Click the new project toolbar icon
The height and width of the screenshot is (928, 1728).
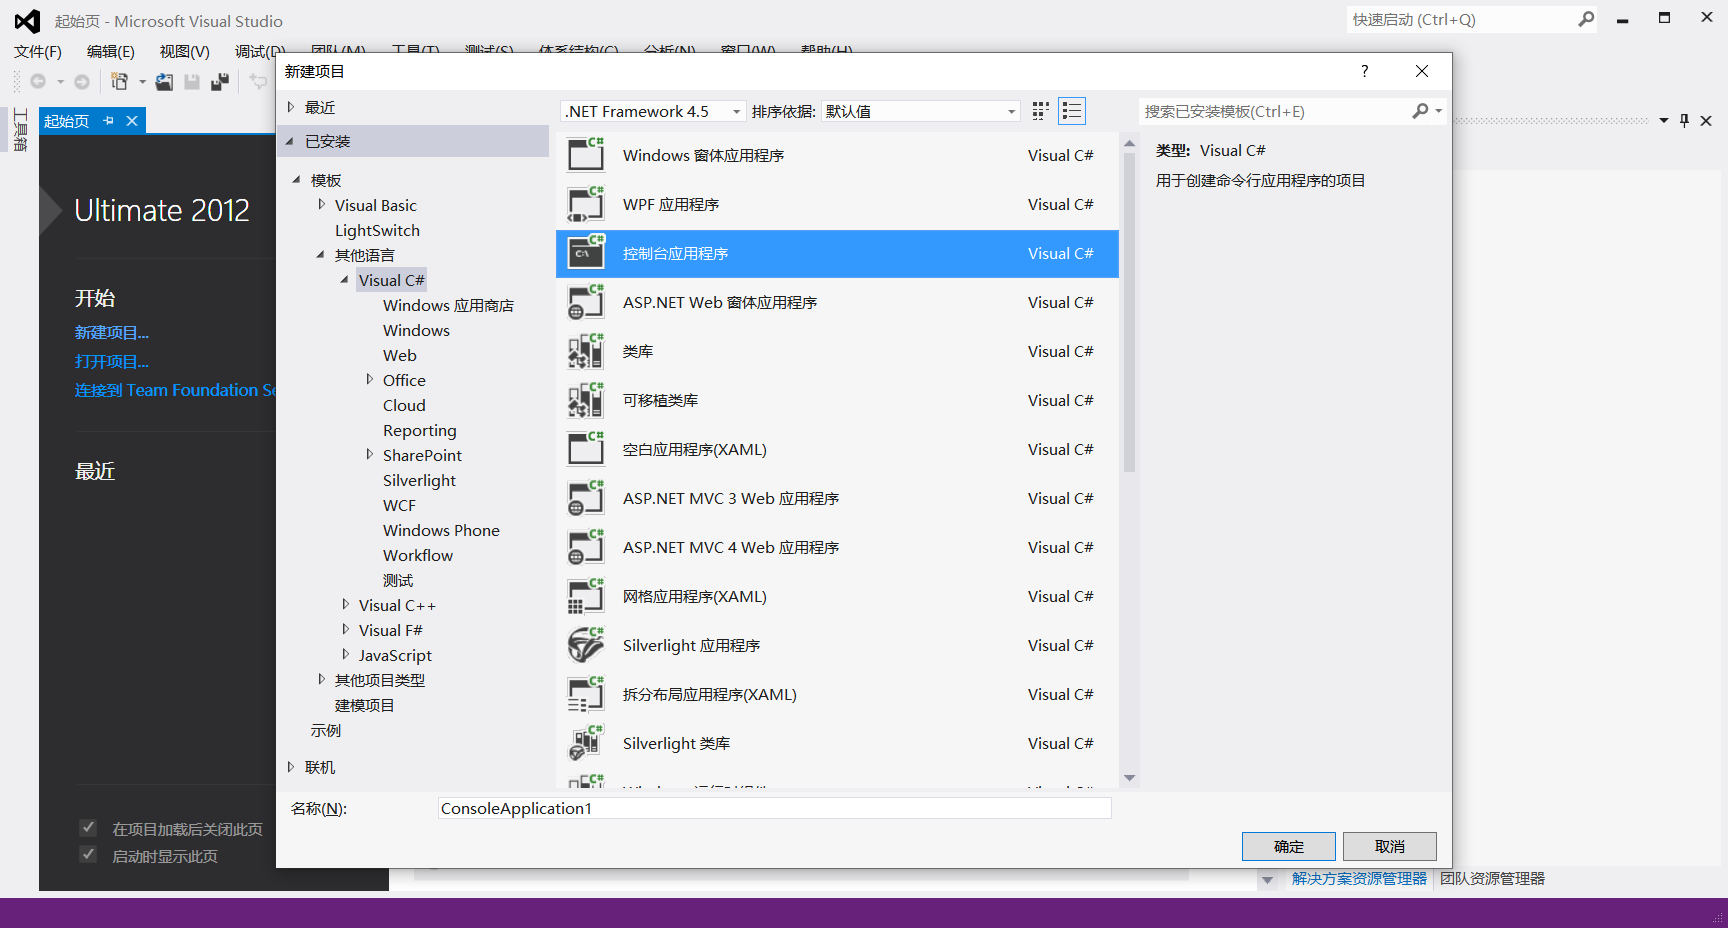pos(119,81)
